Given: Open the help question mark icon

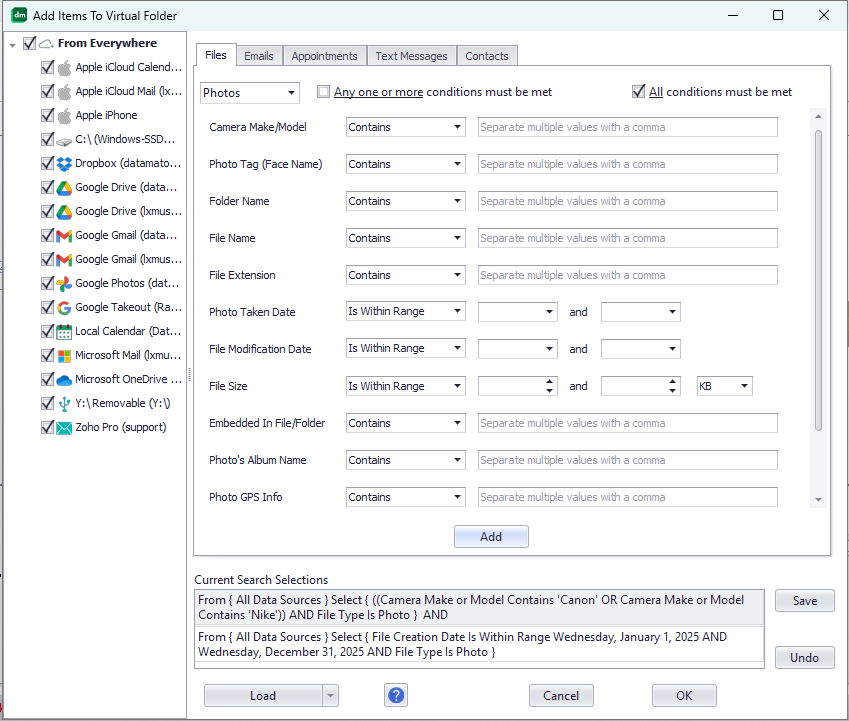Looking at the screenshot, I should [x=395, y=695].
